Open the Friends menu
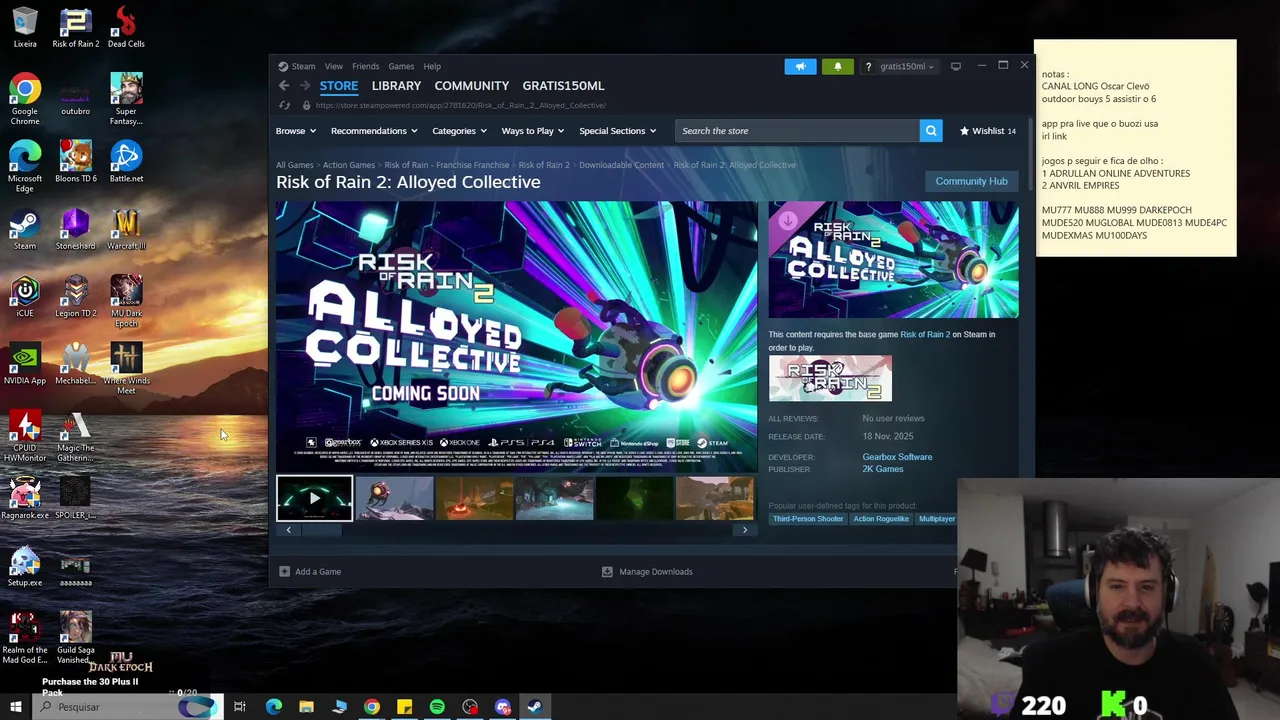This screenshot has width=1280, height=720. click(365, 66)
